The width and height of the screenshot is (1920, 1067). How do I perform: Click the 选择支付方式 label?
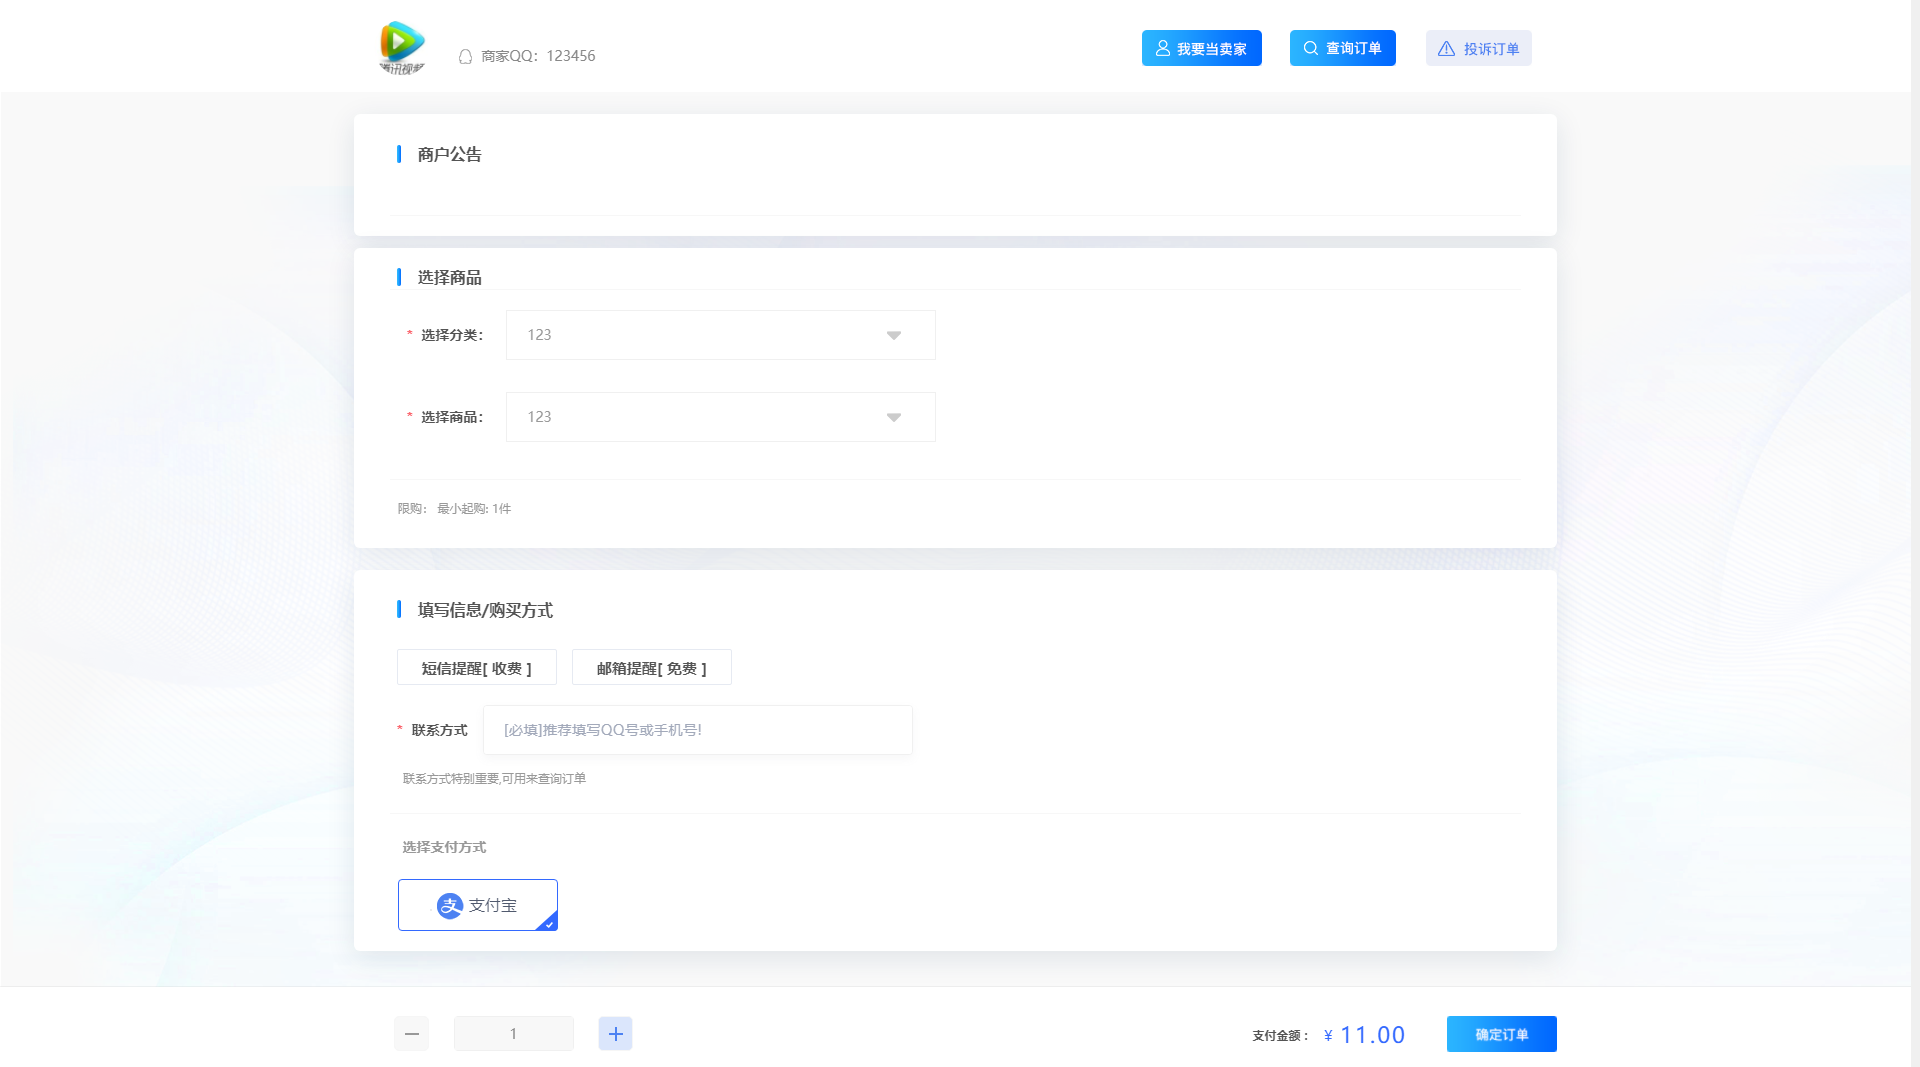[444, 847]
